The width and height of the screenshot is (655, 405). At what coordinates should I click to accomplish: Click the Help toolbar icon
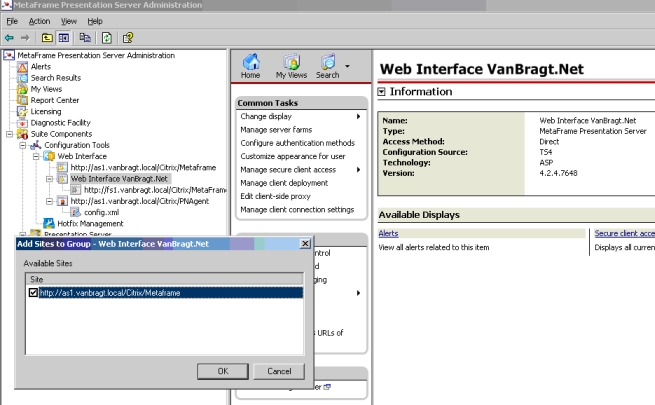pos(128,38)
